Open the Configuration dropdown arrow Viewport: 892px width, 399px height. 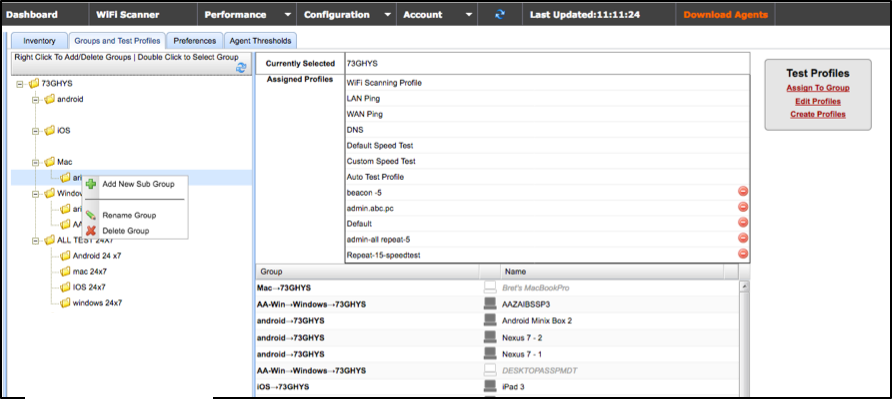(387, 15)
